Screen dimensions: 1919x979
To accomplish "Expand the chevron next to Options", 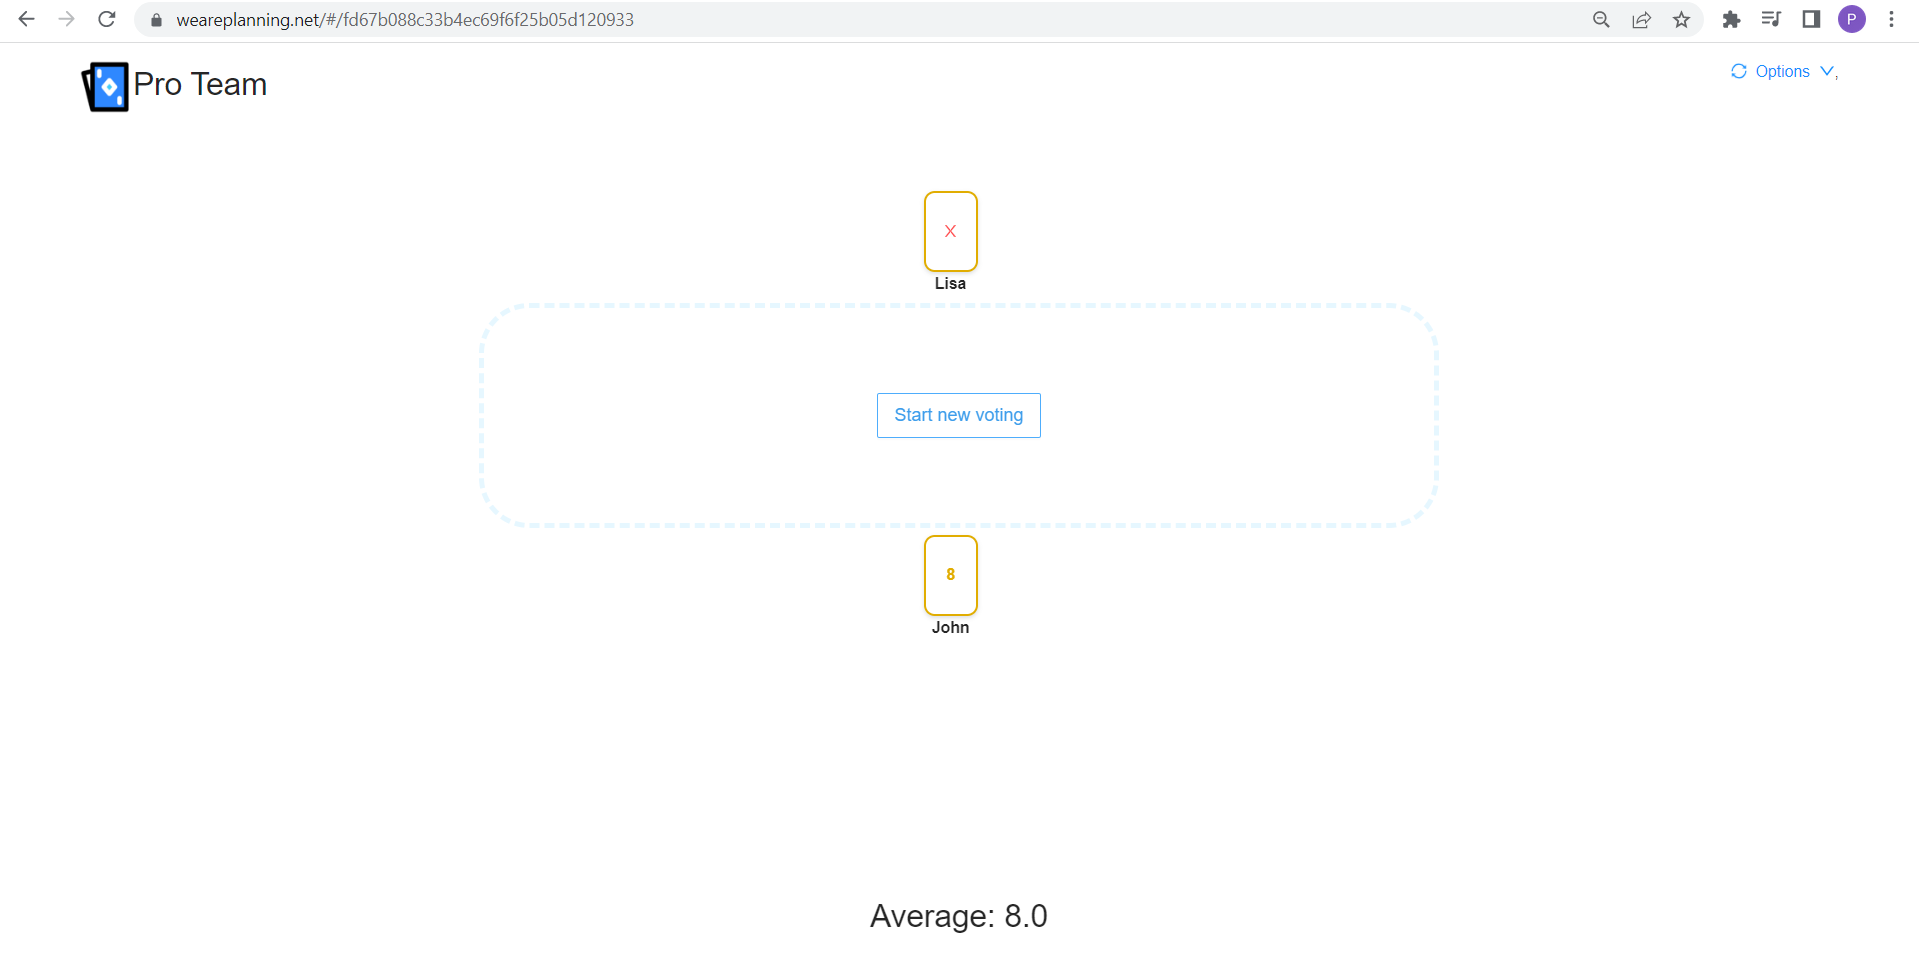I will (1827, 71).
